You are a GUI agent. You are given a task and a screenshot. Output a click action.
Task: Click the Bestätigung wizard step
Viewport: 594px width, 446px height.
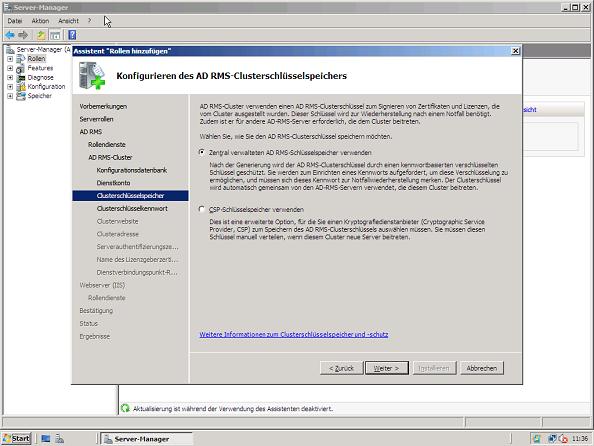[x=96, y=311]
